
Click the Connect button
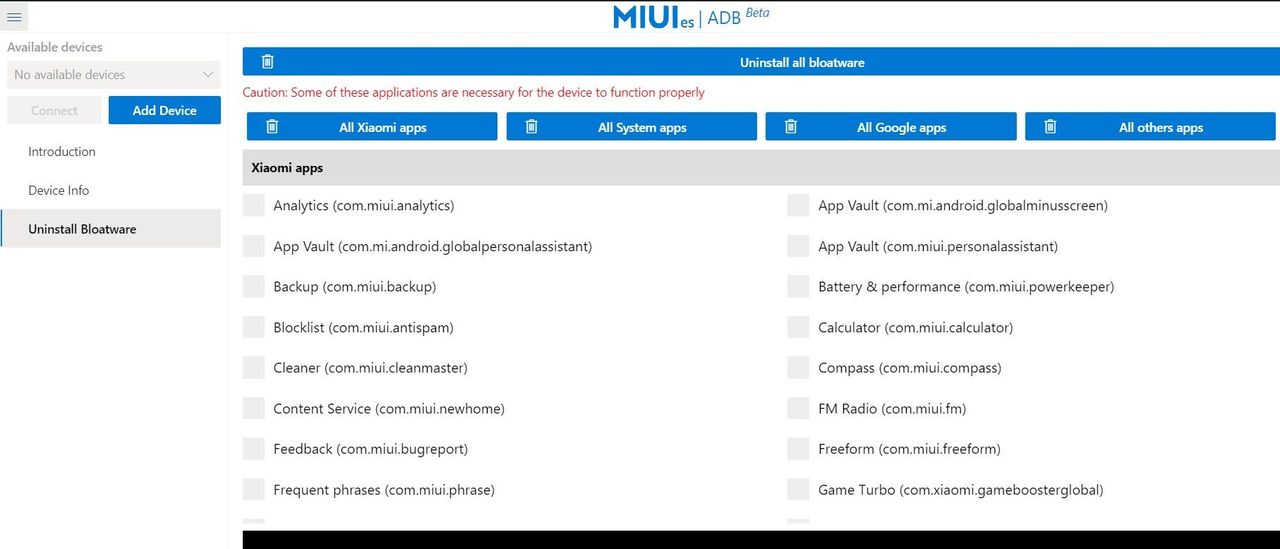click(x=54, y=110)
